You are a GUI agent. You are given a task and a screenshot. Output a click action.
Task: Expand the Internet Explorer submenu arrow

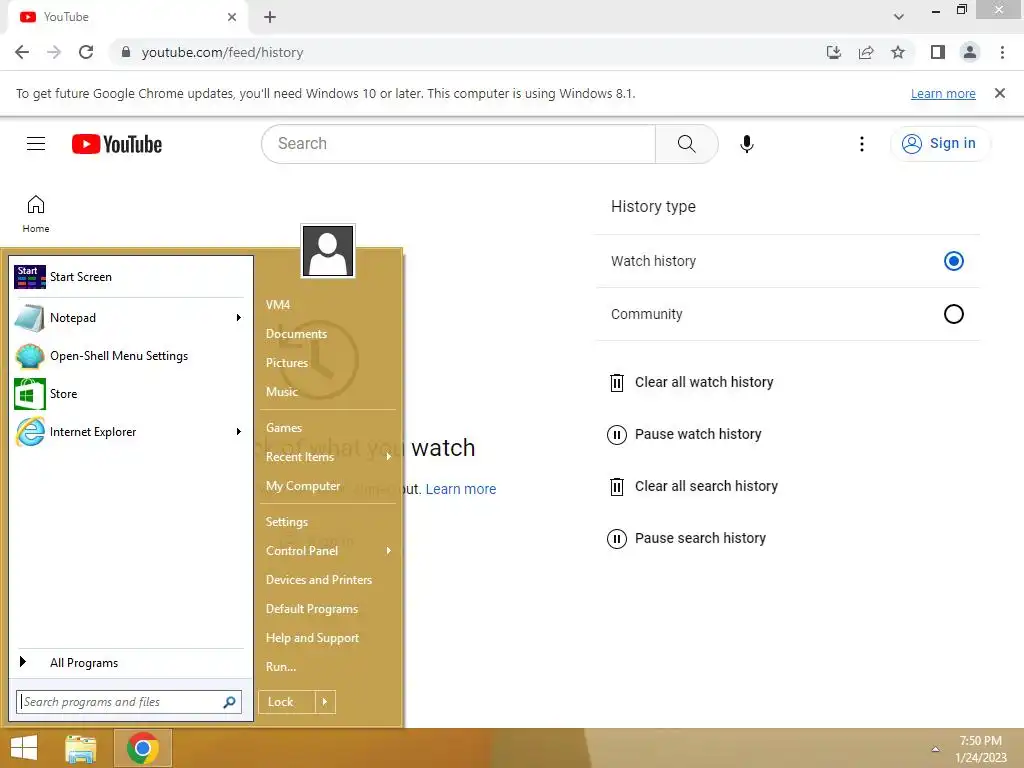click(238, 432)
